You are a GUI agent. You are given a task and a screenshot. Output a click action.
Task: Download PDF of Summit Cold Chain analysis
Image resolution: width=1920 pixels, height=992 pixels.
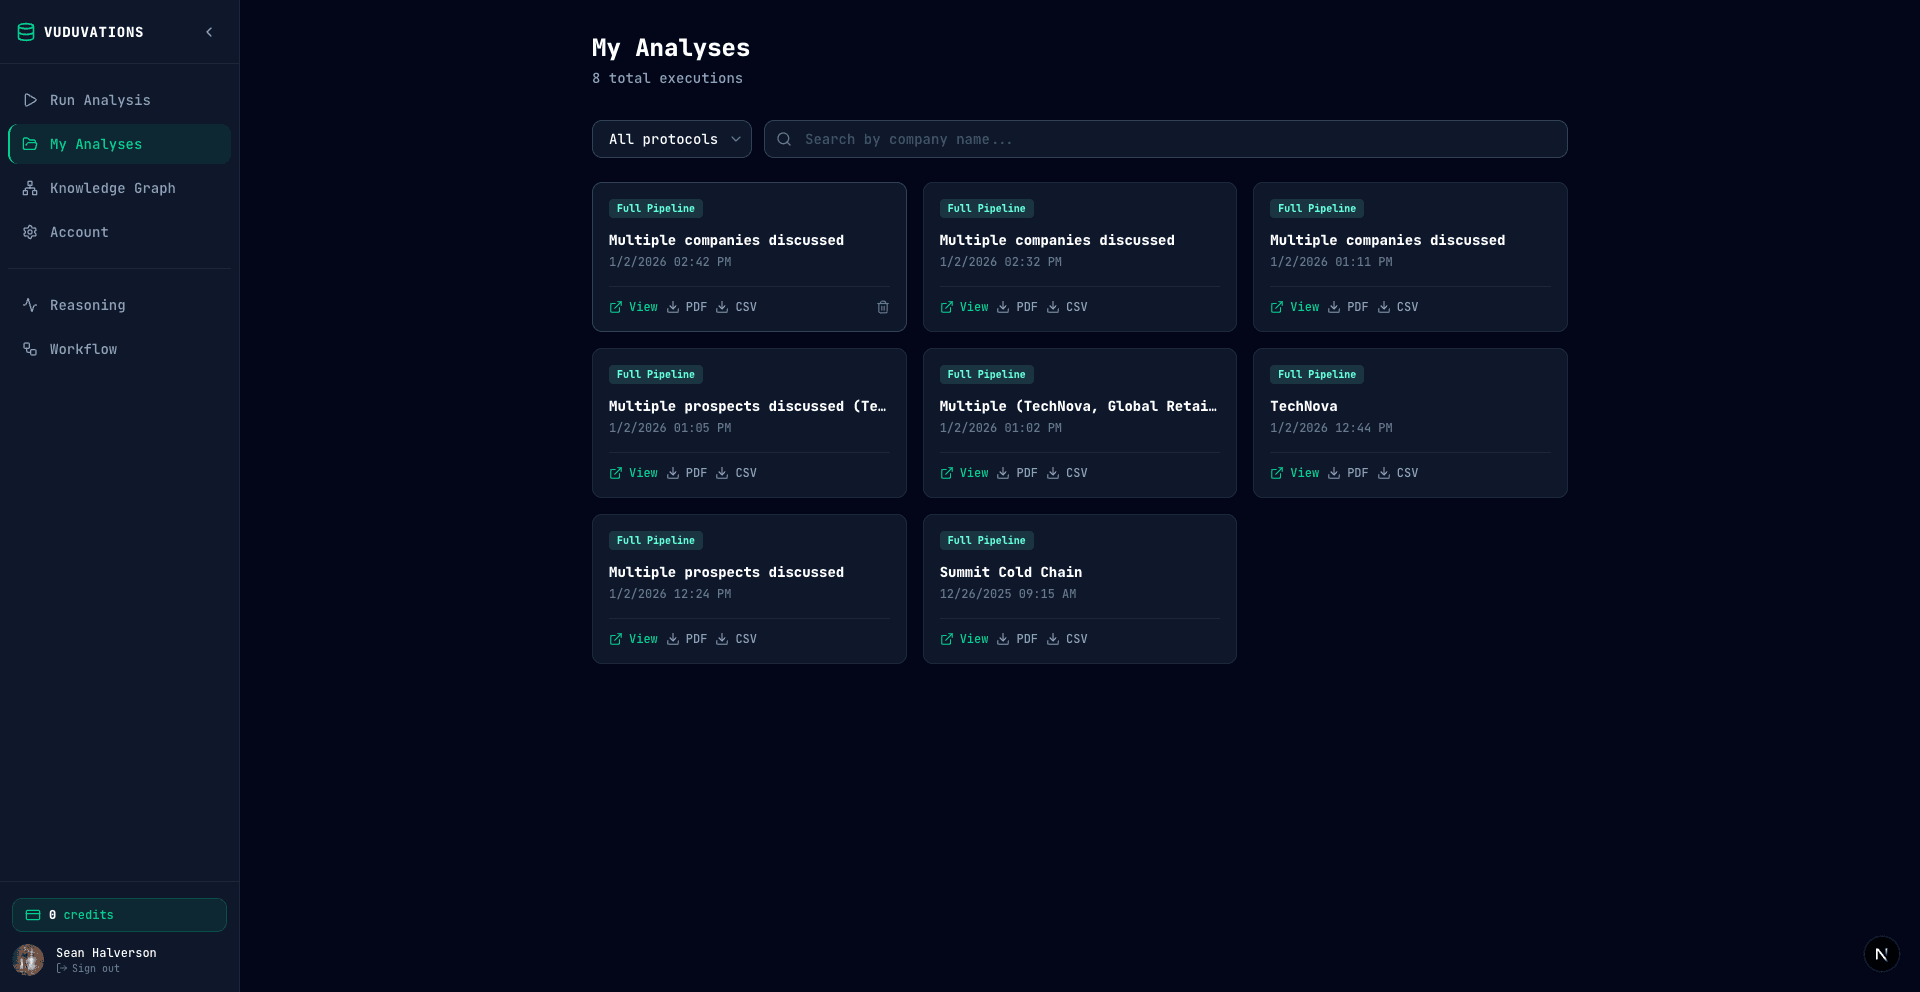pyautogui.click(x=1017, y=639)
